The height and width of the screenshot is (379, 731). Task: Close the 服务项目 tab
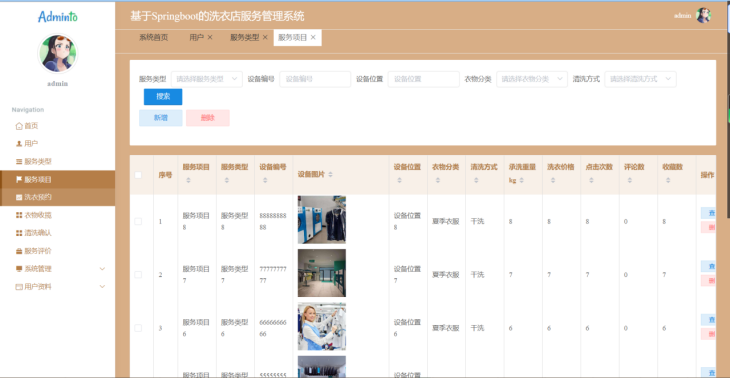pyautogui.click(x=313, y=37)
